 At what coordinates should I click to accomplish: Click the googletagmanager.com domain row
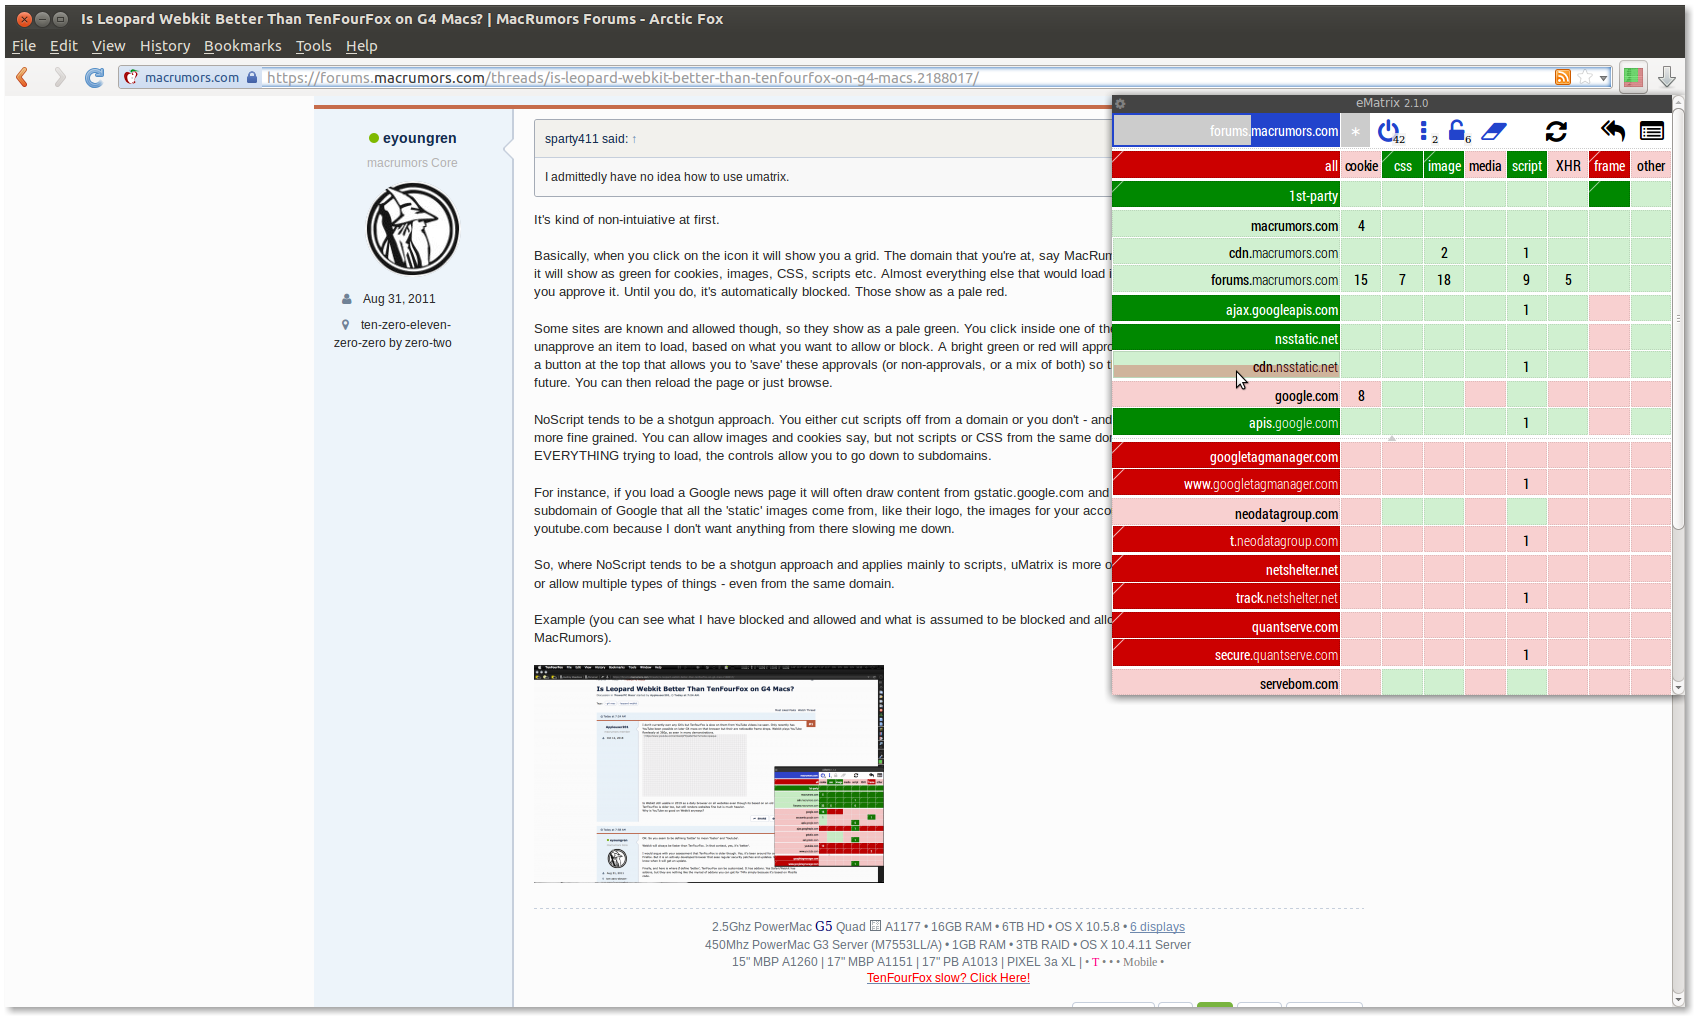(1226, 457)
